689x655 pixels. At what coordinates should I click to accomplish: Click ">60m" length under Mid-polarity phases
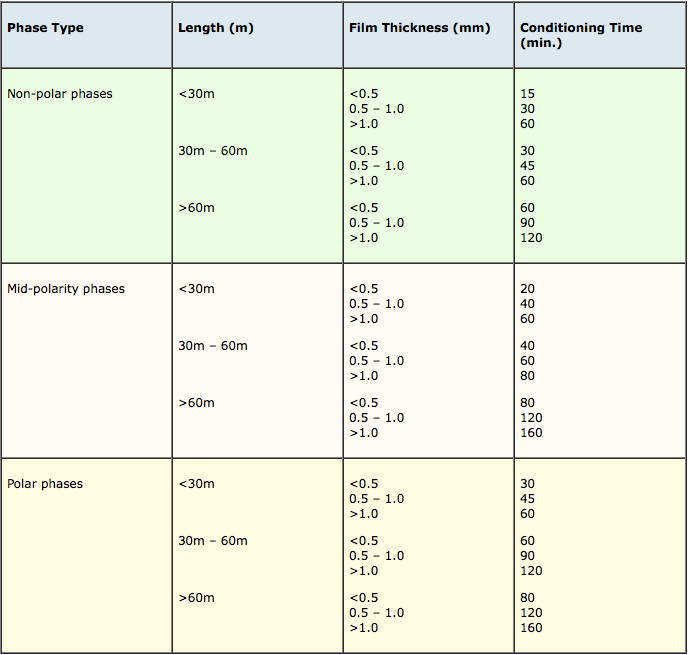[196, 403]
